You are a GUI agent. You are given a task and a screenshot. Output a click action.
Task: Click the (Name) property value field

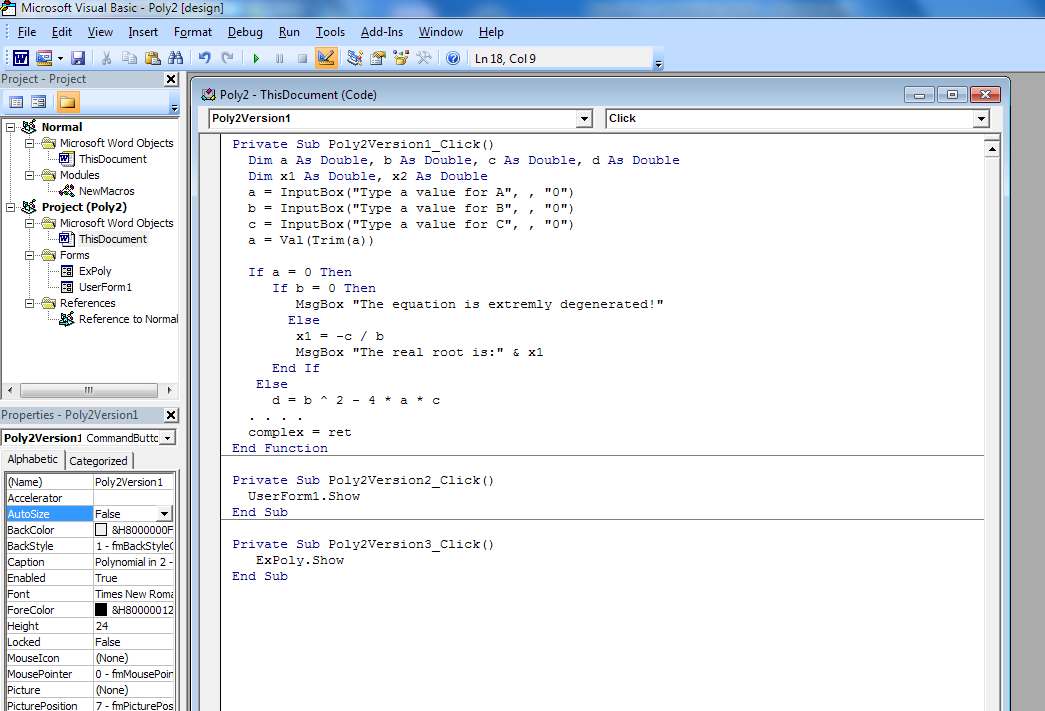[133, 482]
